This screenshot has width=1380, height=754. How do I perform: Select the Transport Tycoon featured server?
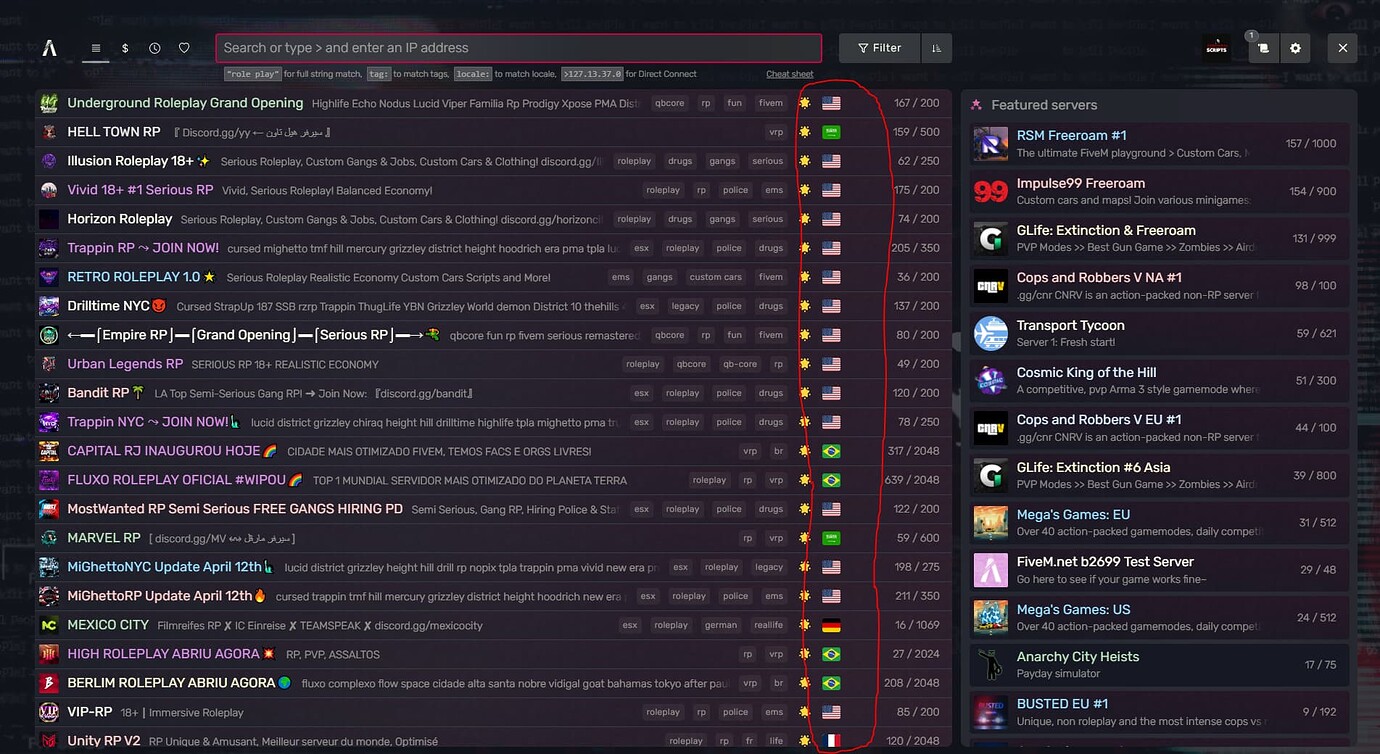coord(1100,331)
